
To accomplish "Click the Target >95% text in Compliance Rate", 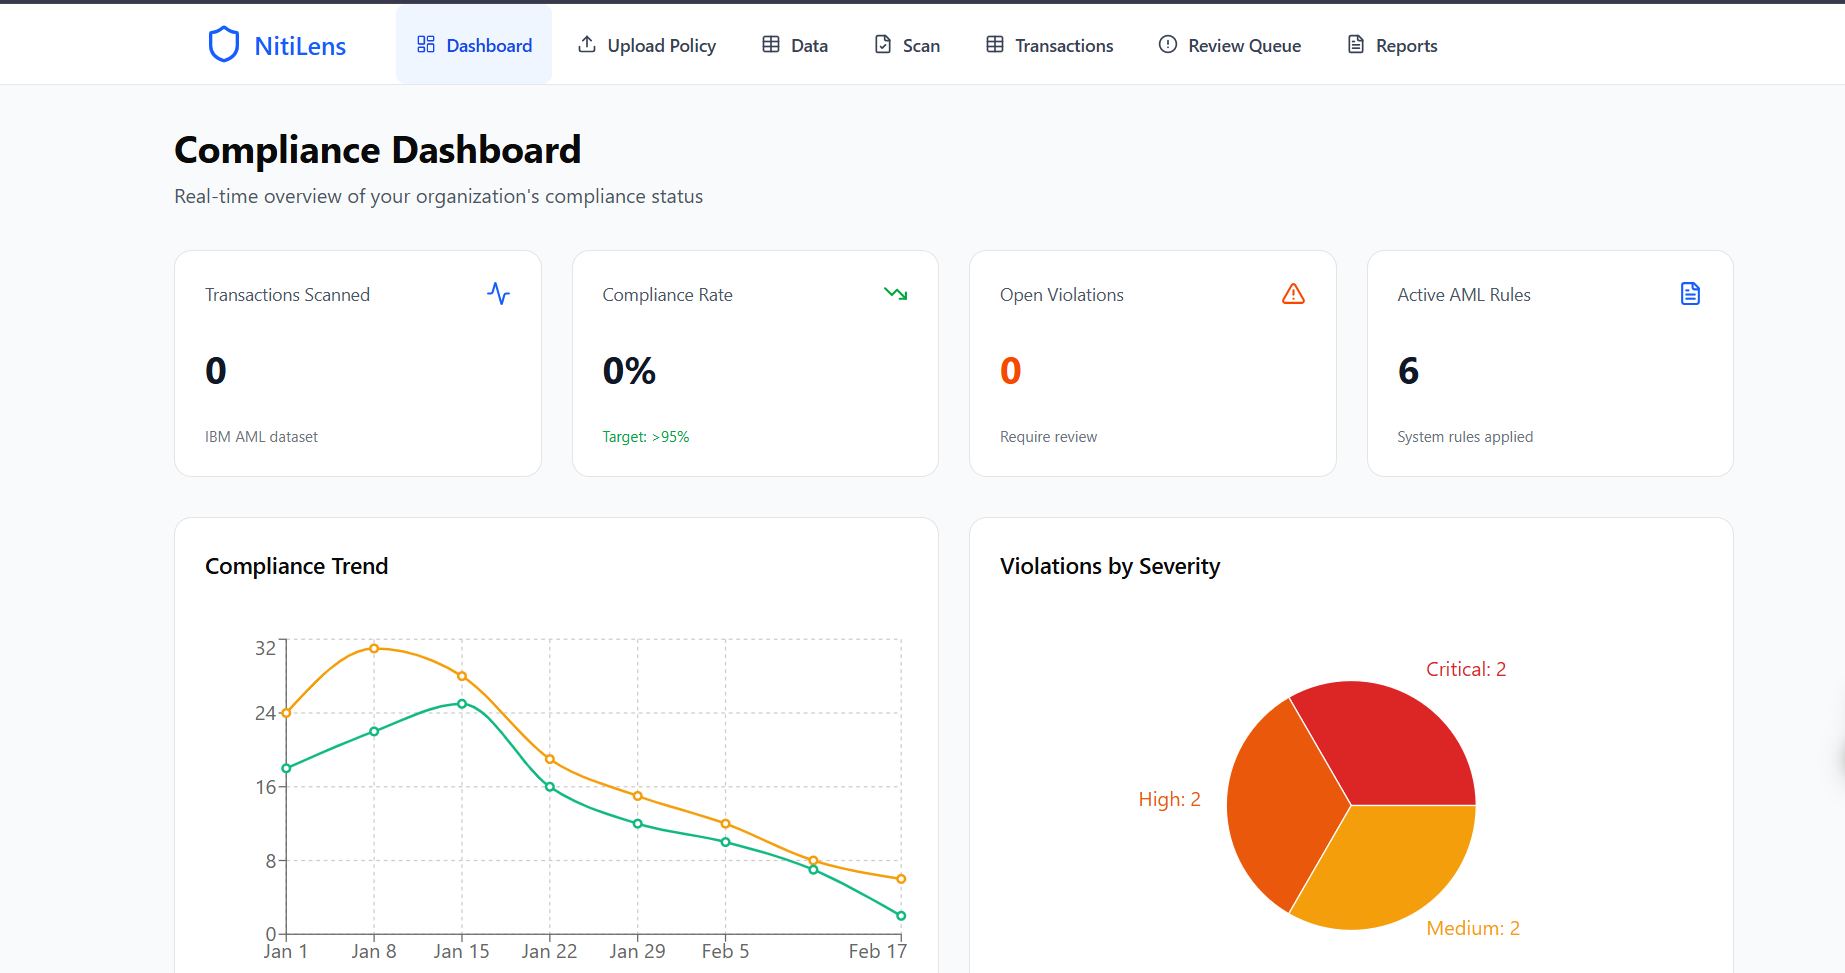I will pyautogui.click(x=646, y=437).
